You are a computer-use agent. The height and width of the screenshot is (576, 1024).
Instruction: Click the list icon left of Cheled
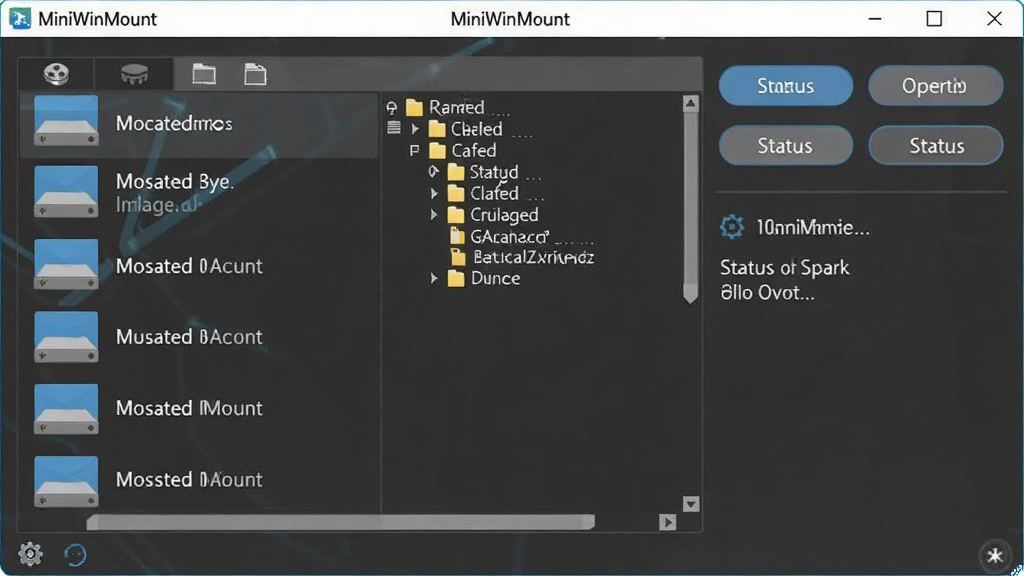tap(394, 128)
